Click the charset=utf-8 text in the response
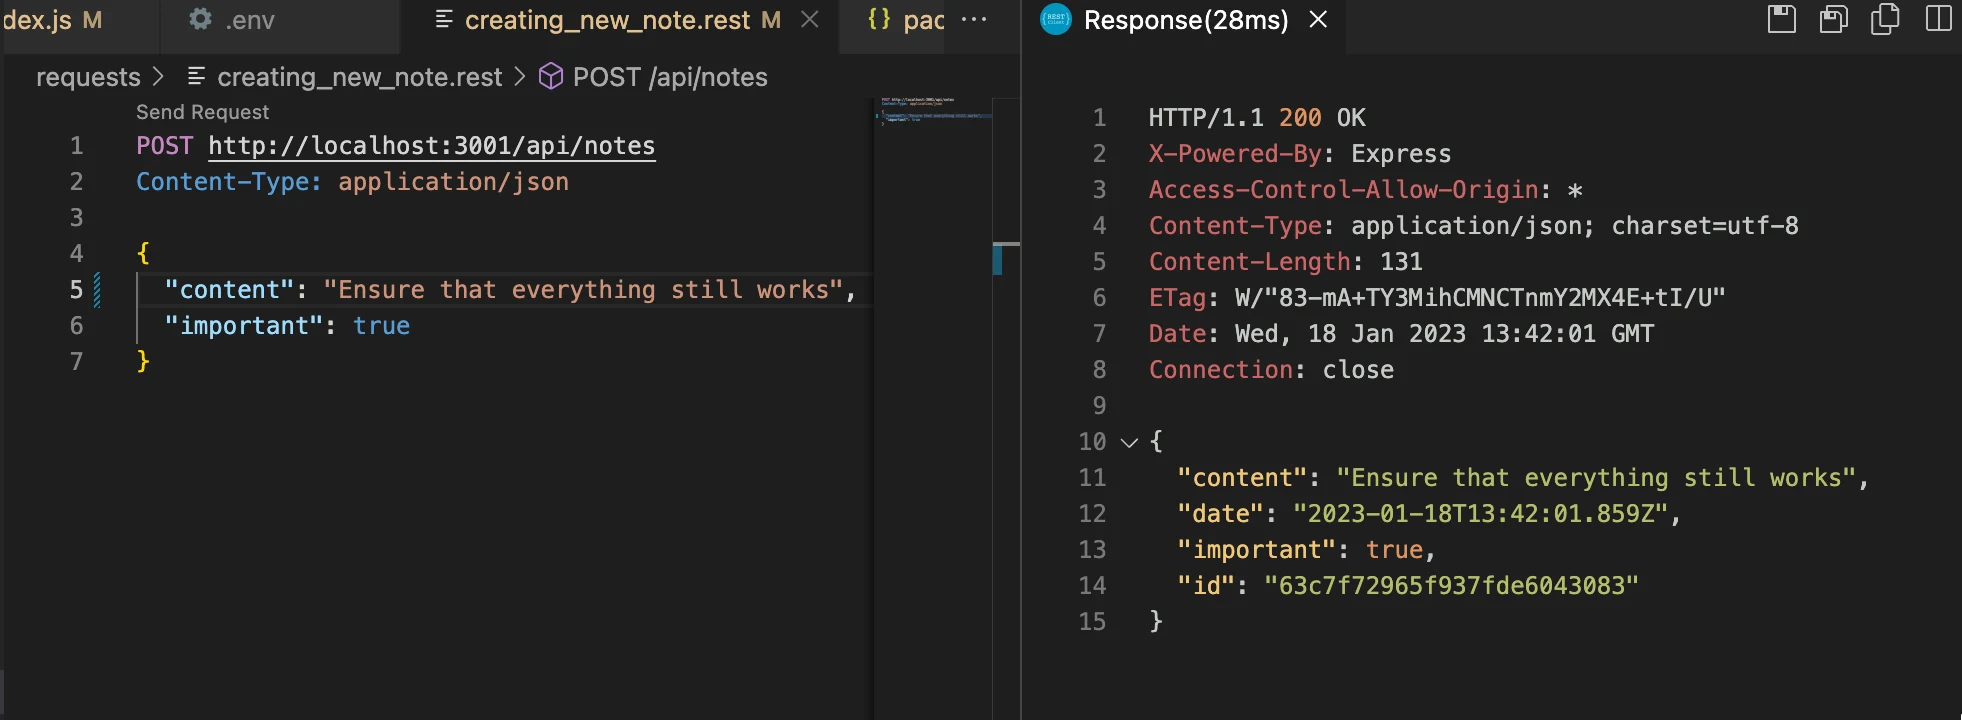Screen dimensions: 1962x720 coord(1705,226)
